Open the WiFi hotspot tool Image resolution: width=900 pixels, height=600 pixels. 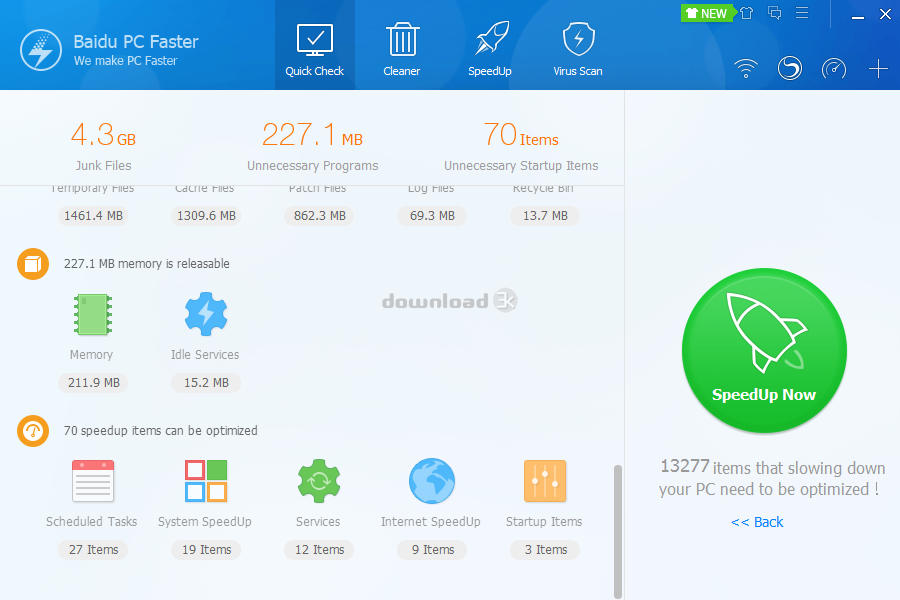[x=746, y=68]
